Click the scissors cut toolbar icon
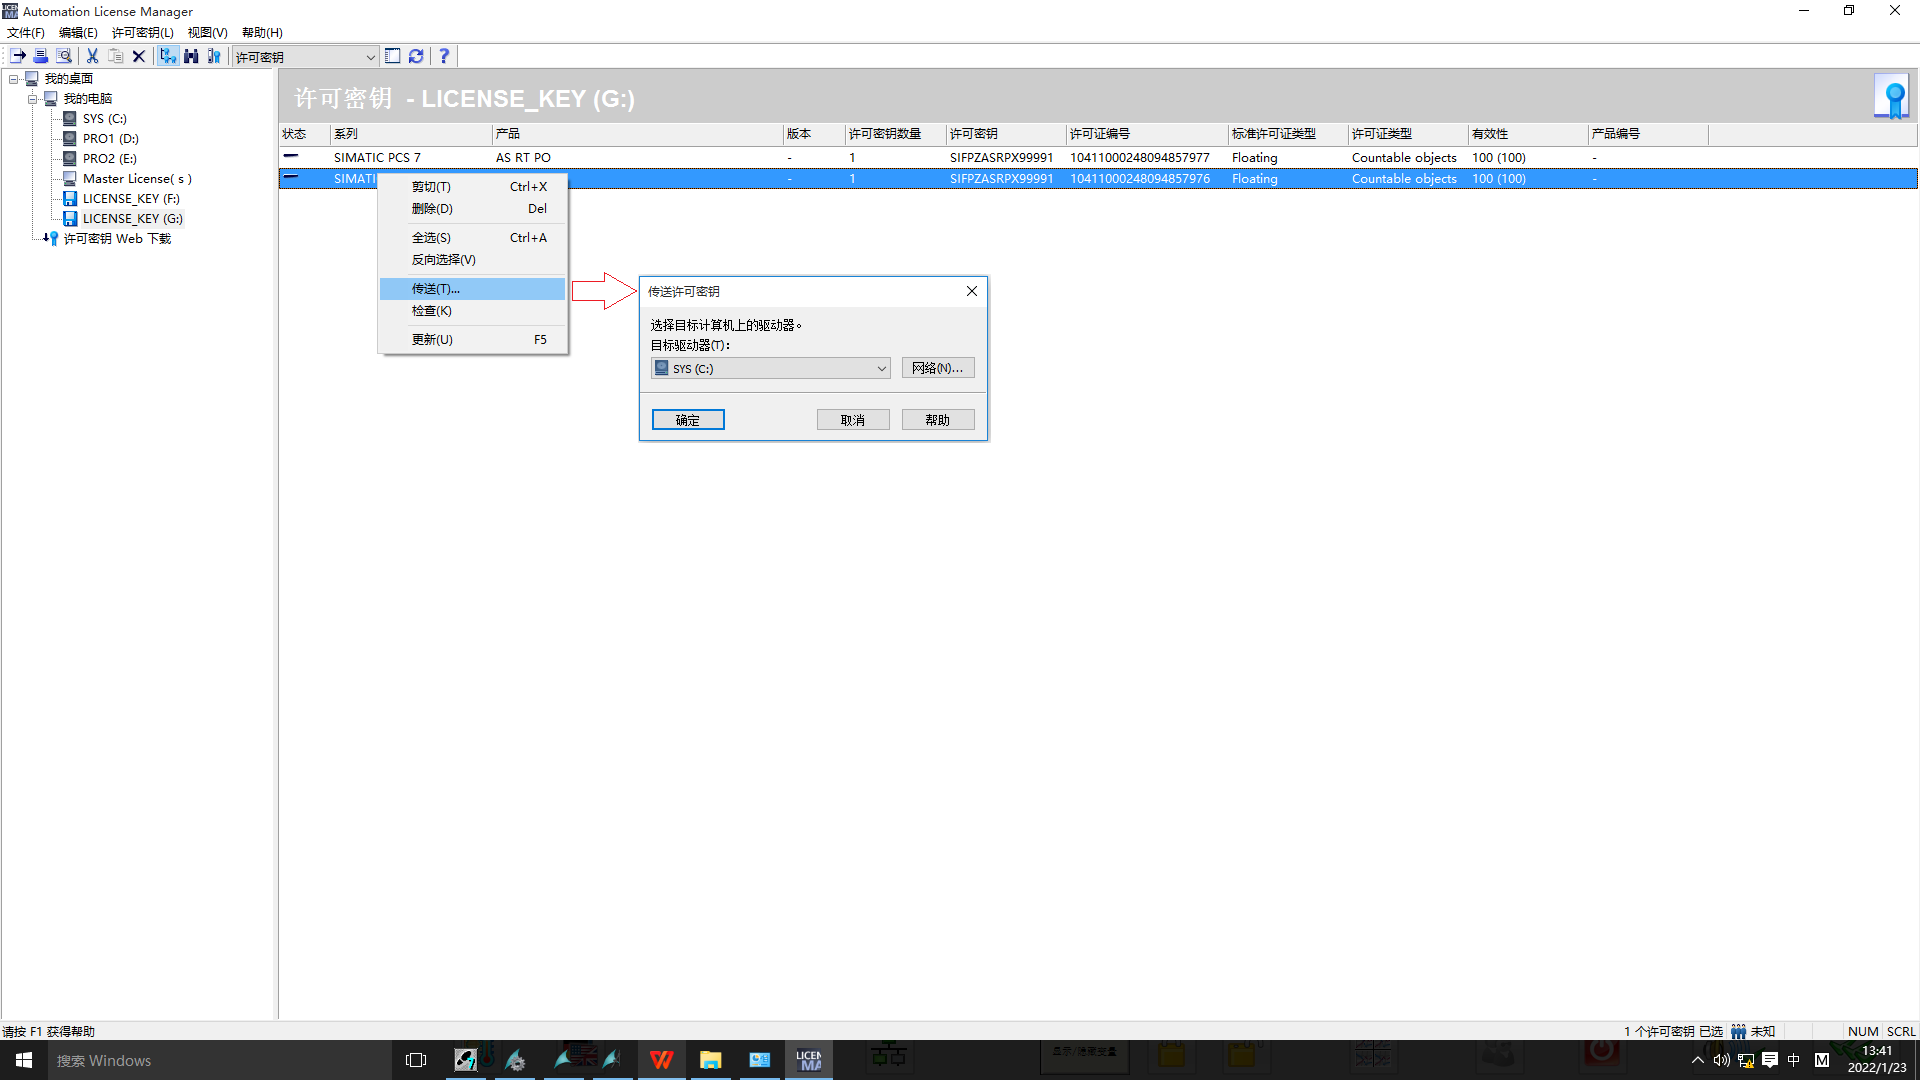The height and width of the screenshot is (1080, 1920). pos(92,56)
